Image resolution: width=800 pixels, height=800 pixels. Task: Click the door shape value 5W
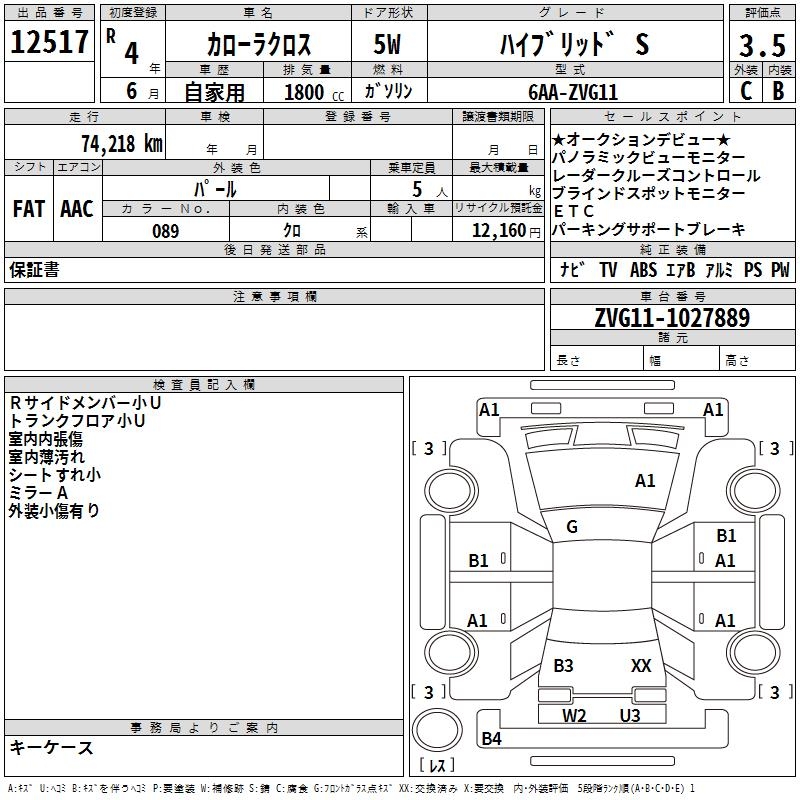coord(388,44)
